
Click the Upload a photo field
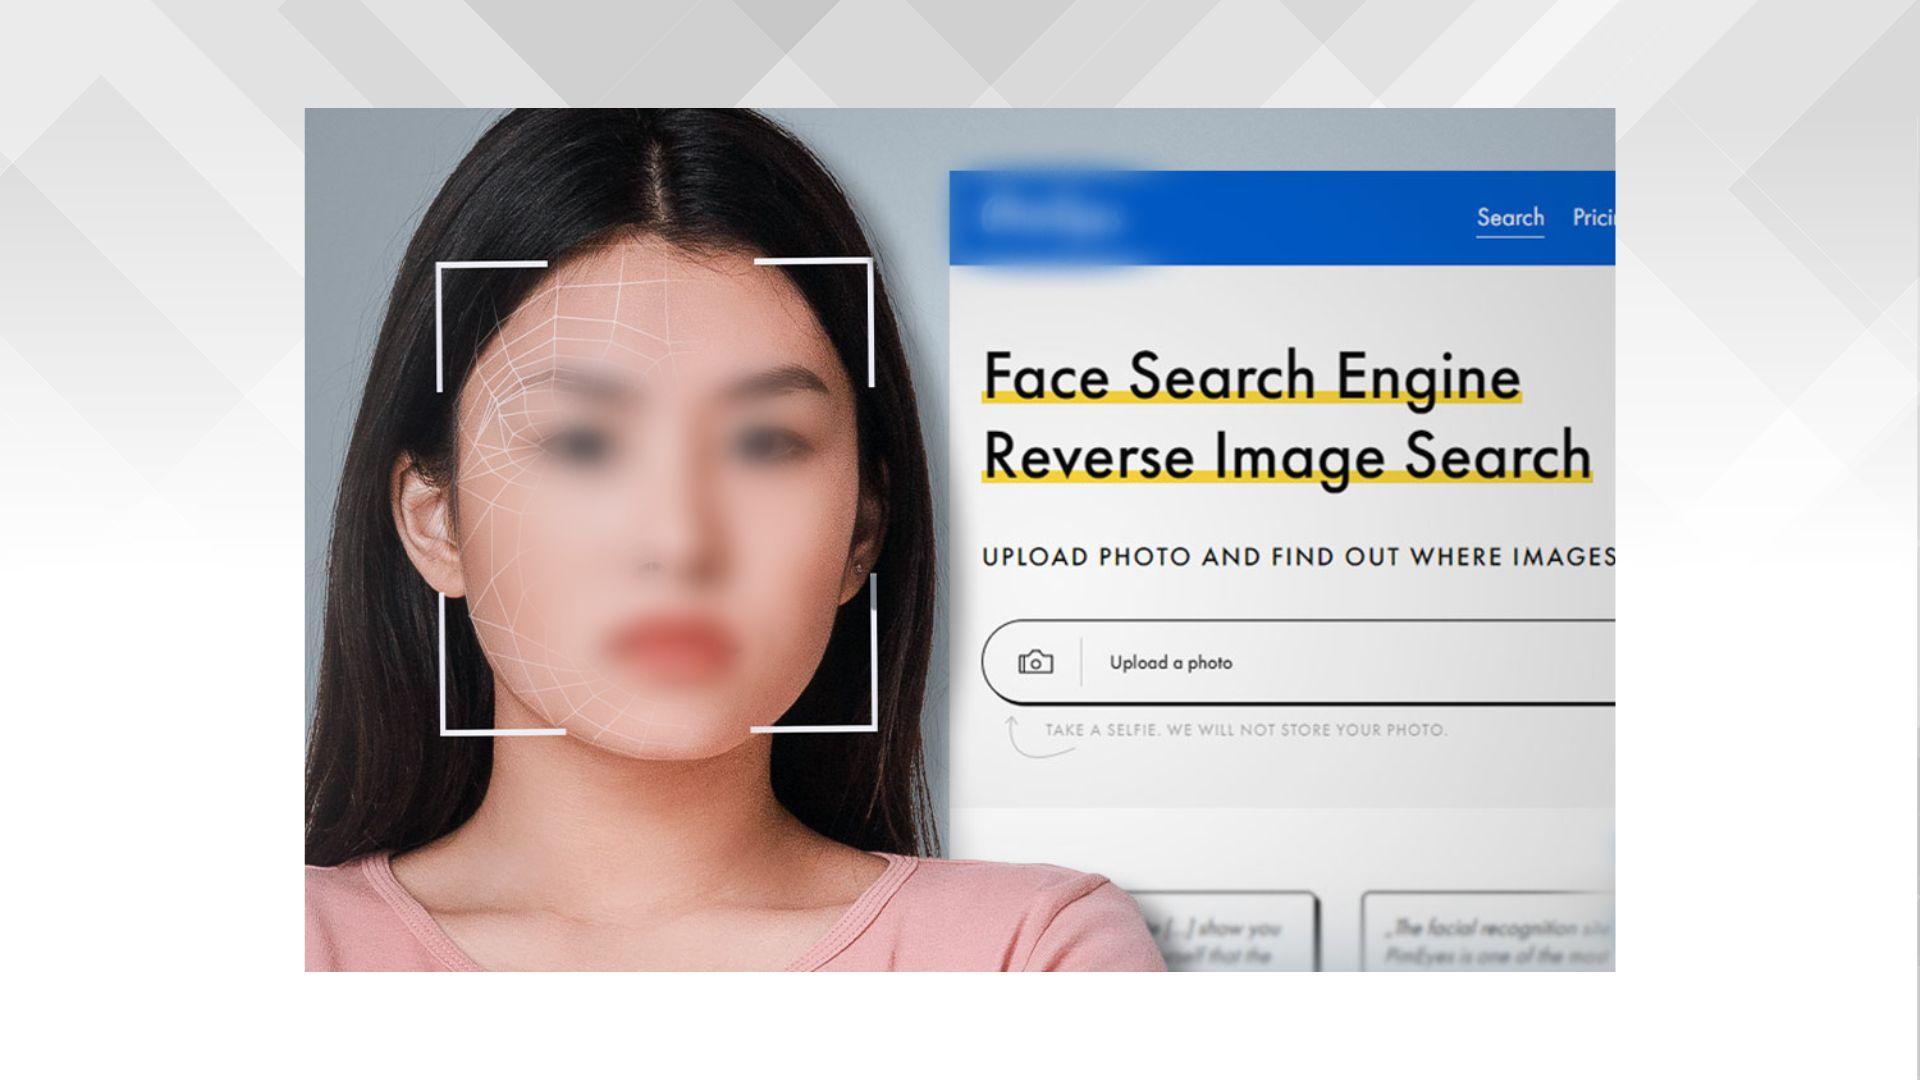(1298, 662)
